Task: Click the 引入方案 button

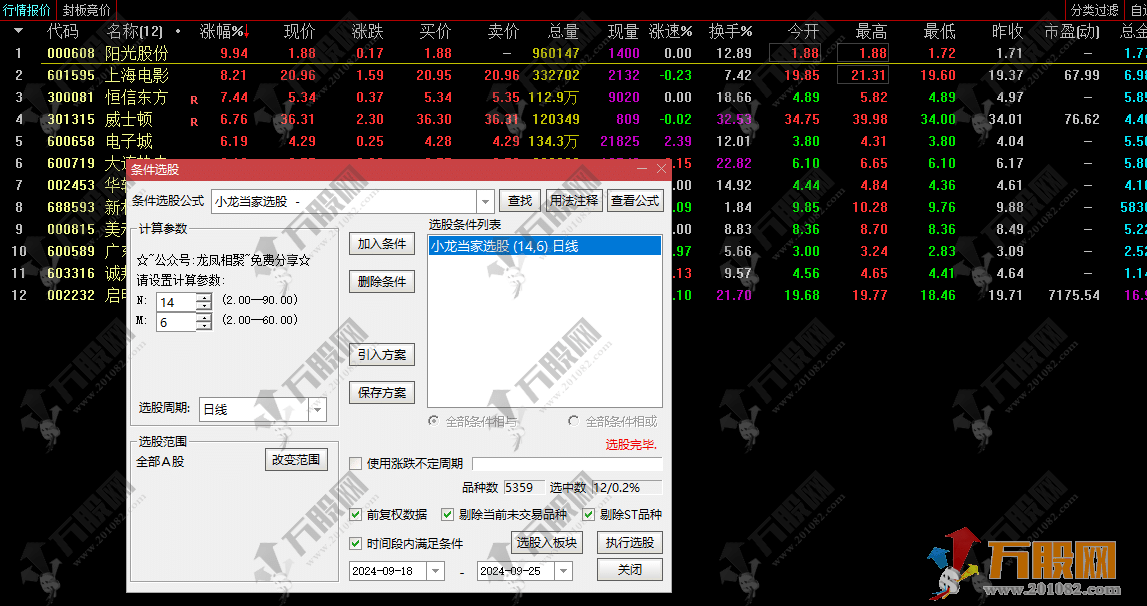Action: click(x=382, y=355)
